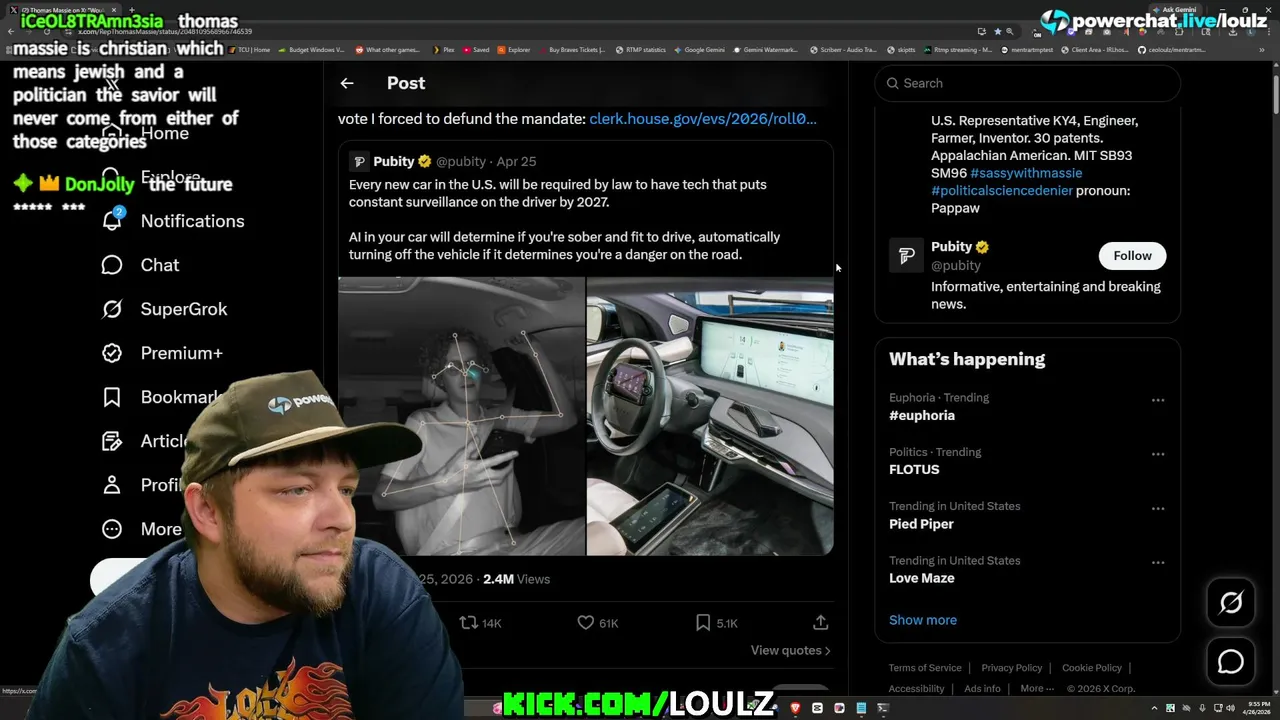
Task: Click the SuperGrok slash-circle icon
Action: click(112, 309)
